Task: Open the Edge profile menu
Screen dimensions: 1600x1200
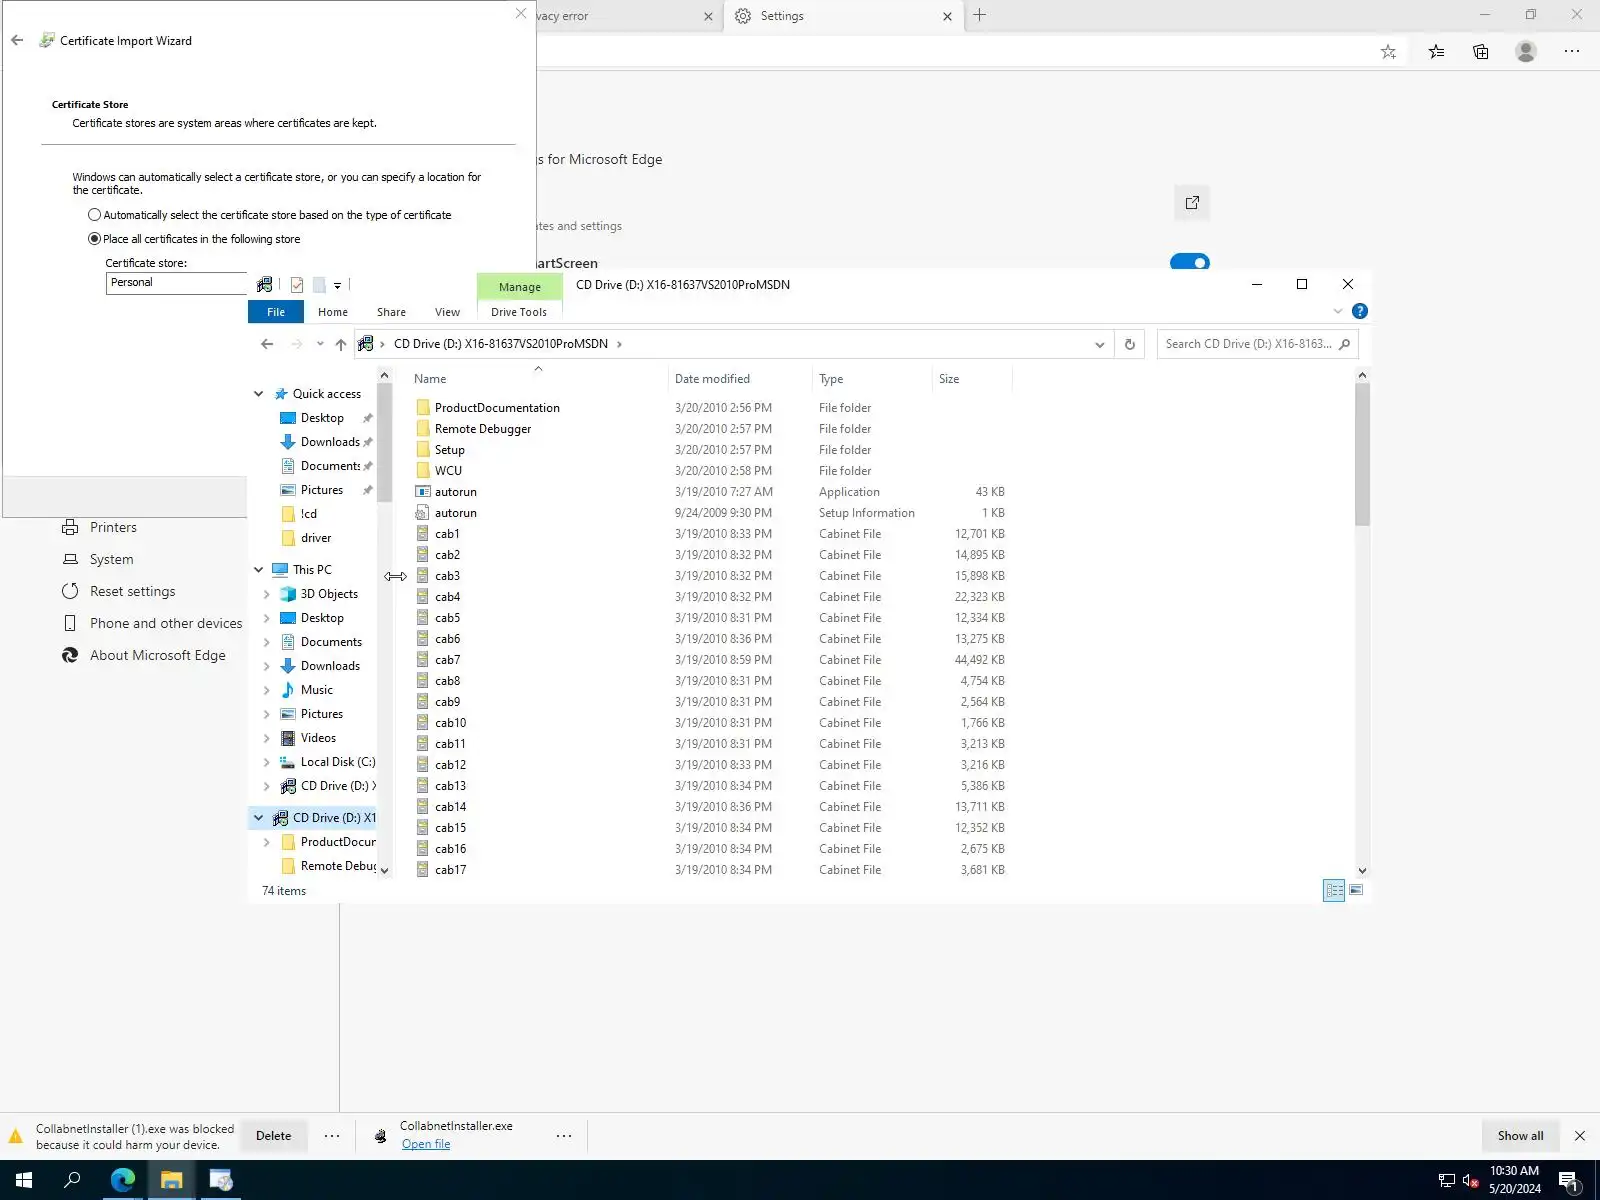Action: (x=1526, y=51)
